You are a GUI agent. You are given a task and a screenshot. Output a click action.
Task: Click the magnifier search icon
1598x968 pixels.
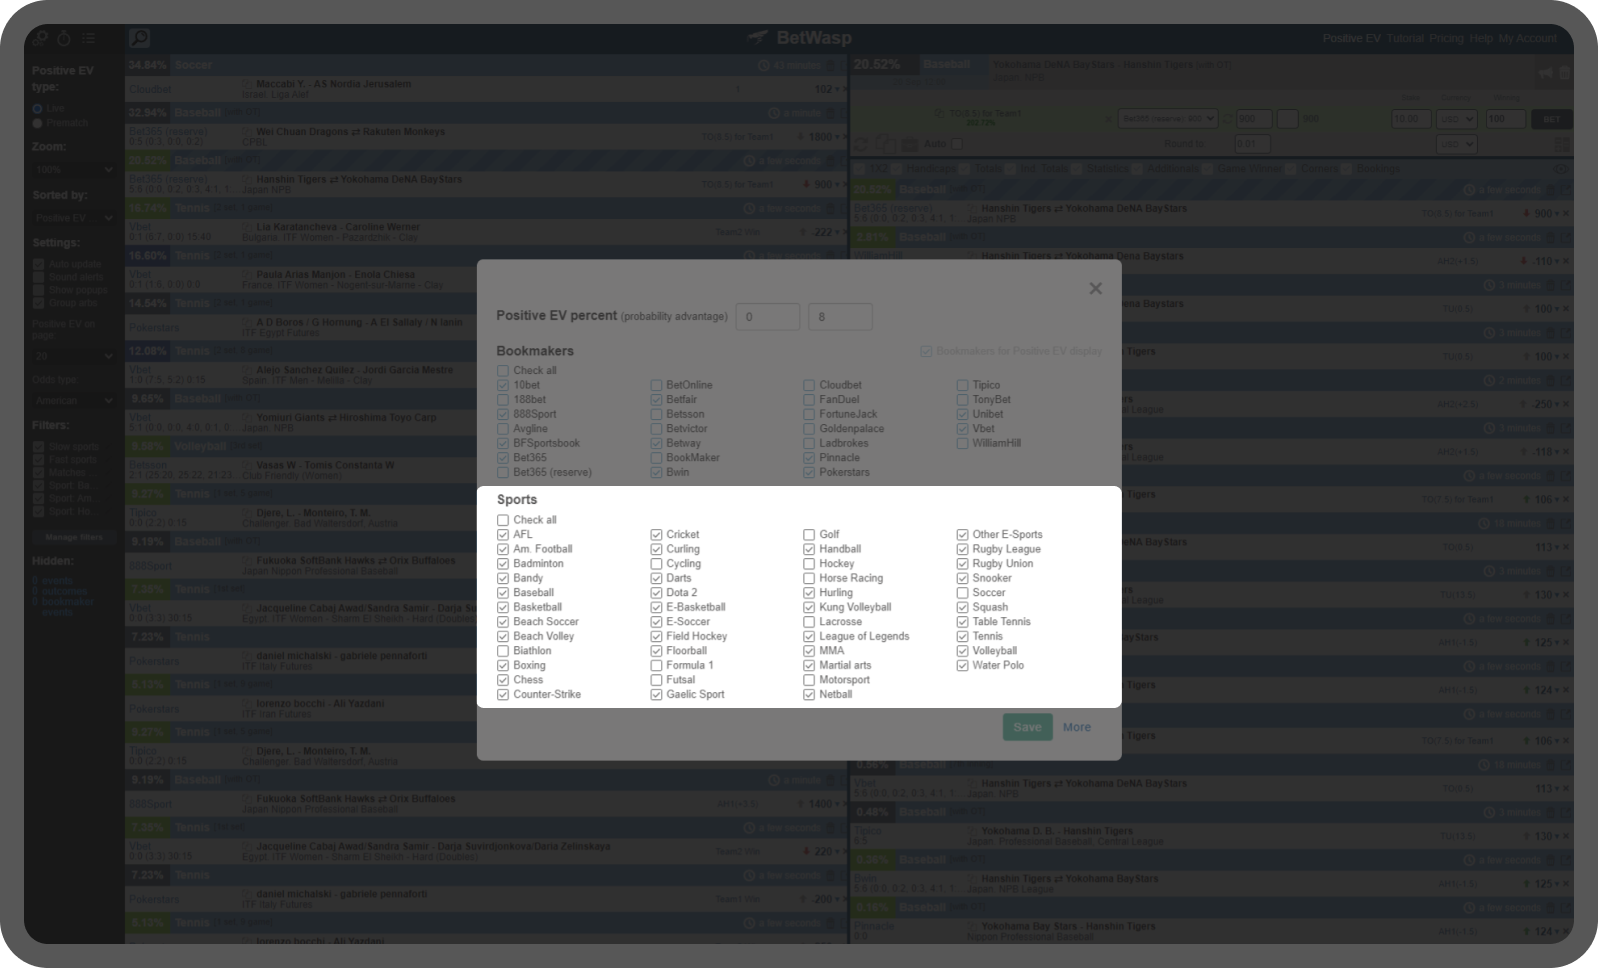(x=140, y=38)
